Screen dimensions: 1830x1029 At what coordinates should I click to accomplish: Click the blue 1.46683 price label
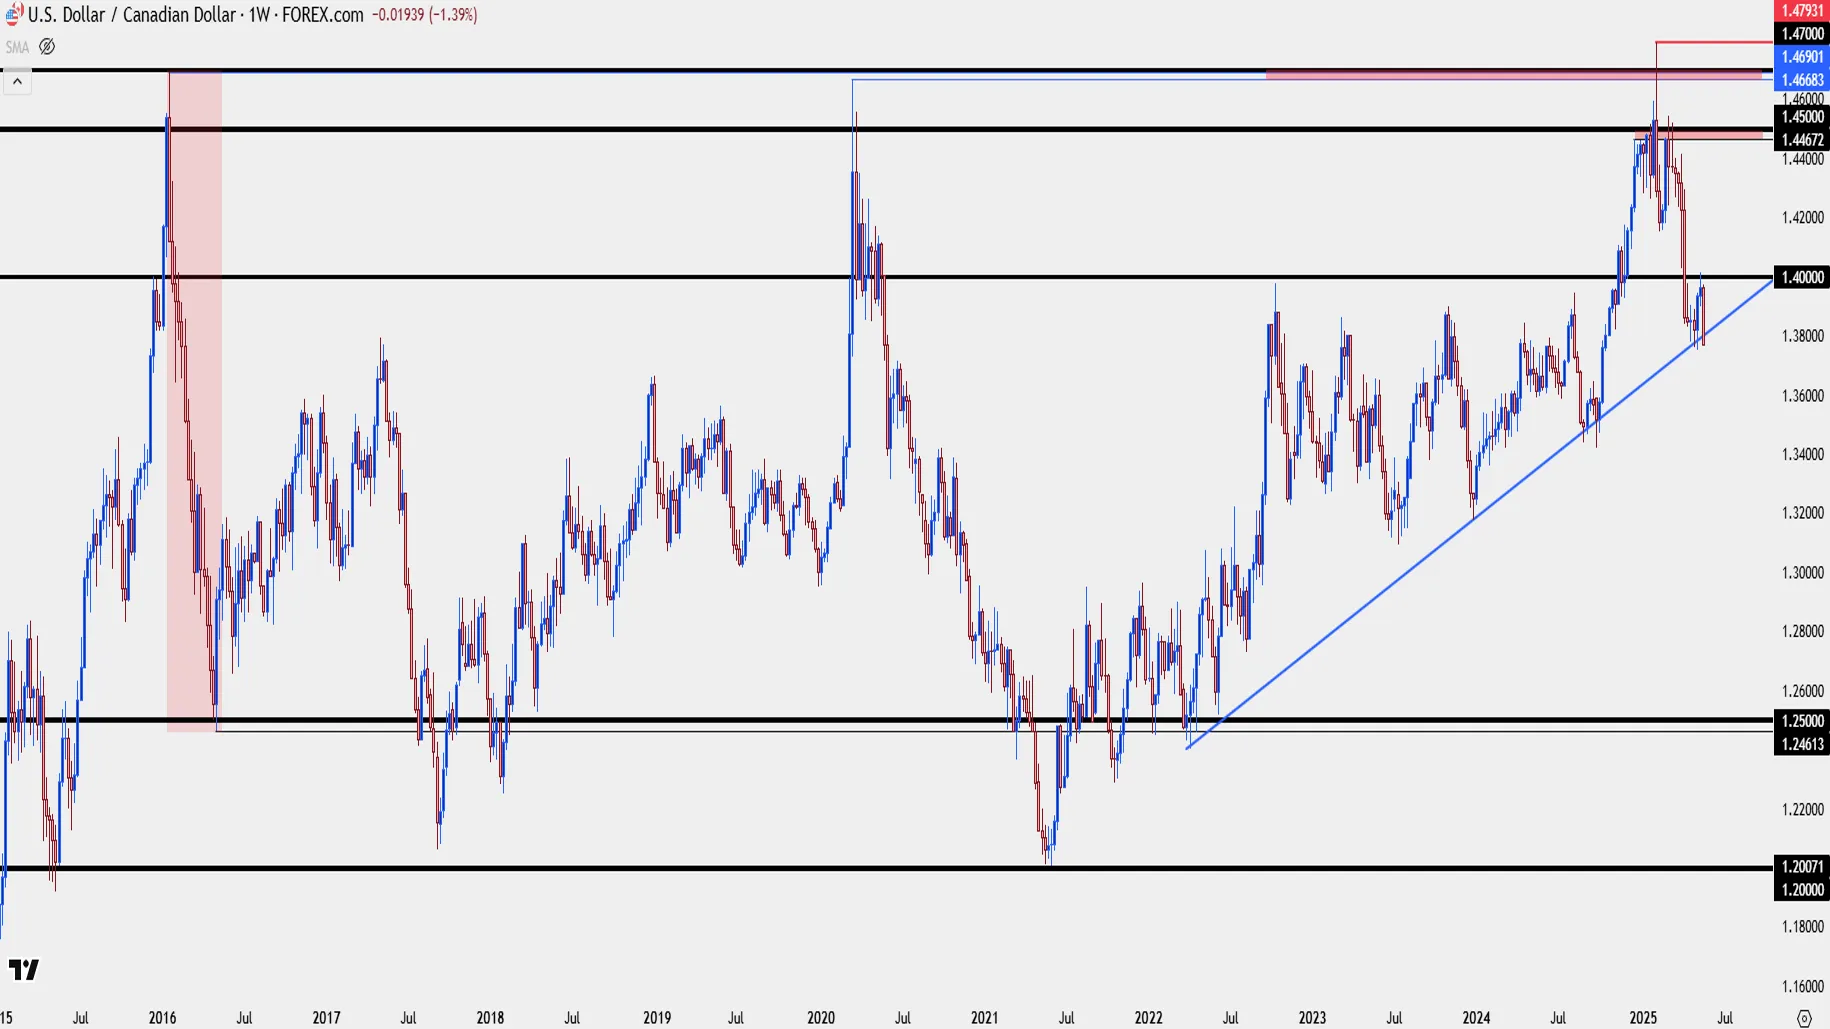click(x=1802, y=80)
